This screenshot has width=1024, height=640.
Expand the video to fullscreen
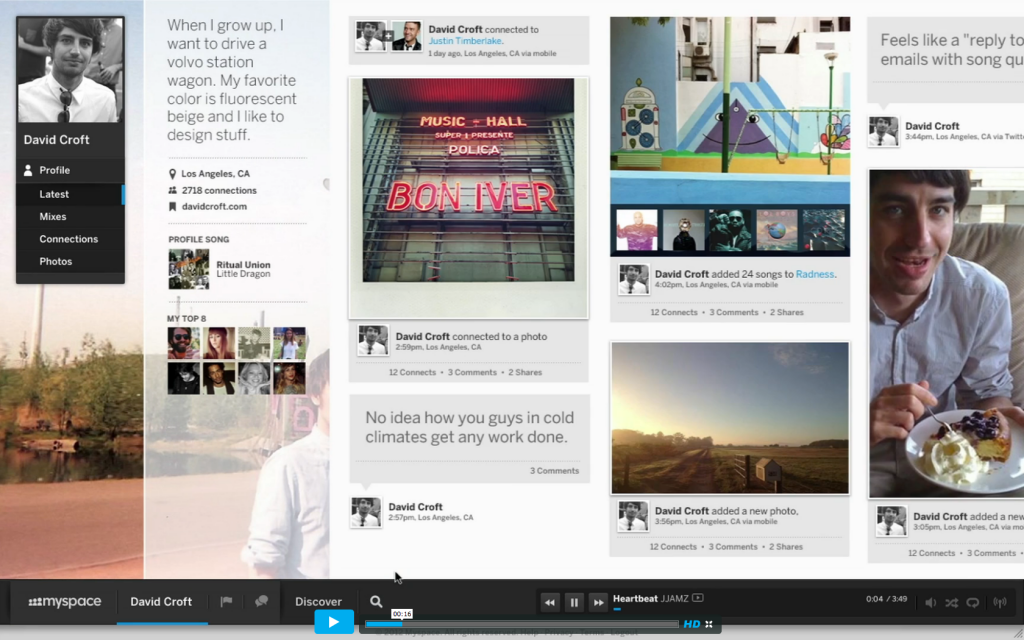[709, 624]
